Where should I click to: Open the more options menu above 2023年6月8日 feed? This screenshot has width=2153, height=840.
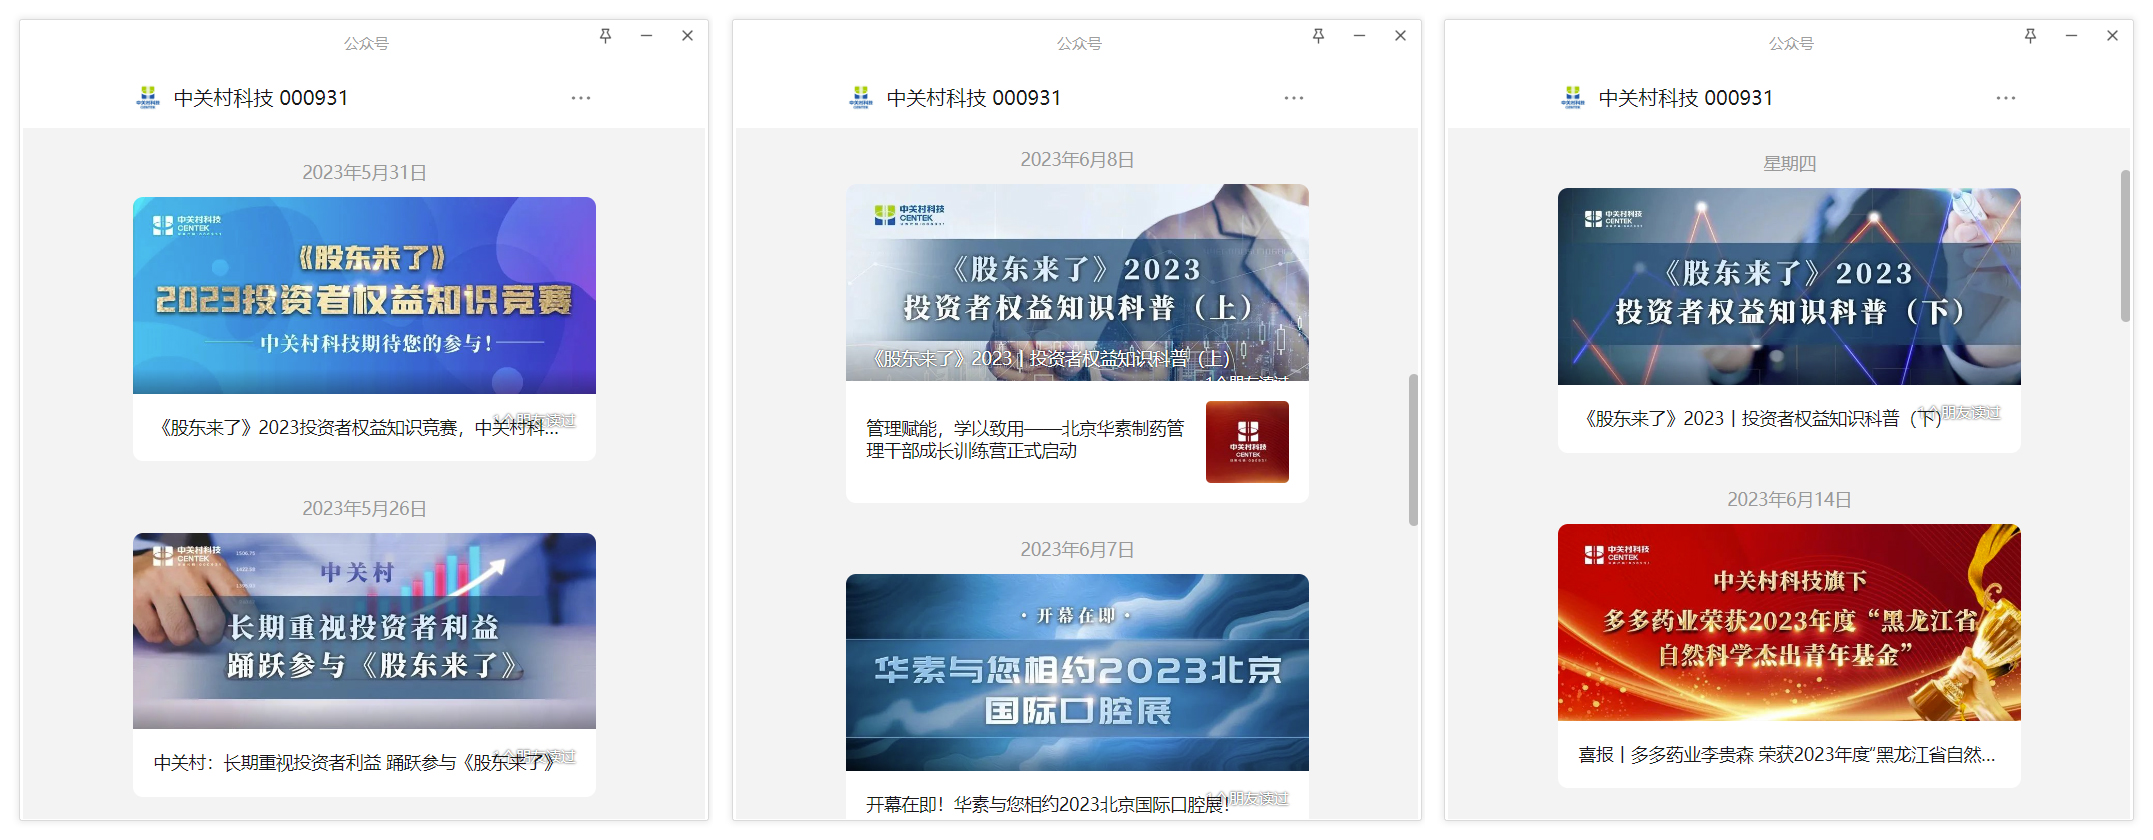(1294, 98)
